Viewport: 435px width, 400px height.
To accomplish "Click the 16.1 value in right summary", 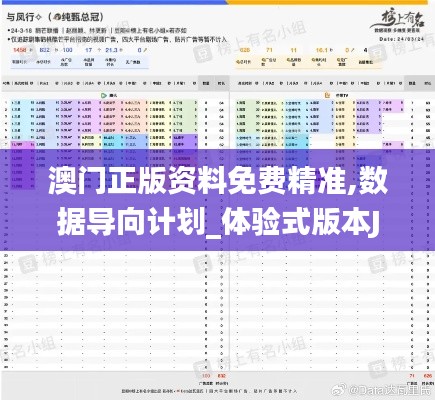I will pos(322,50).
